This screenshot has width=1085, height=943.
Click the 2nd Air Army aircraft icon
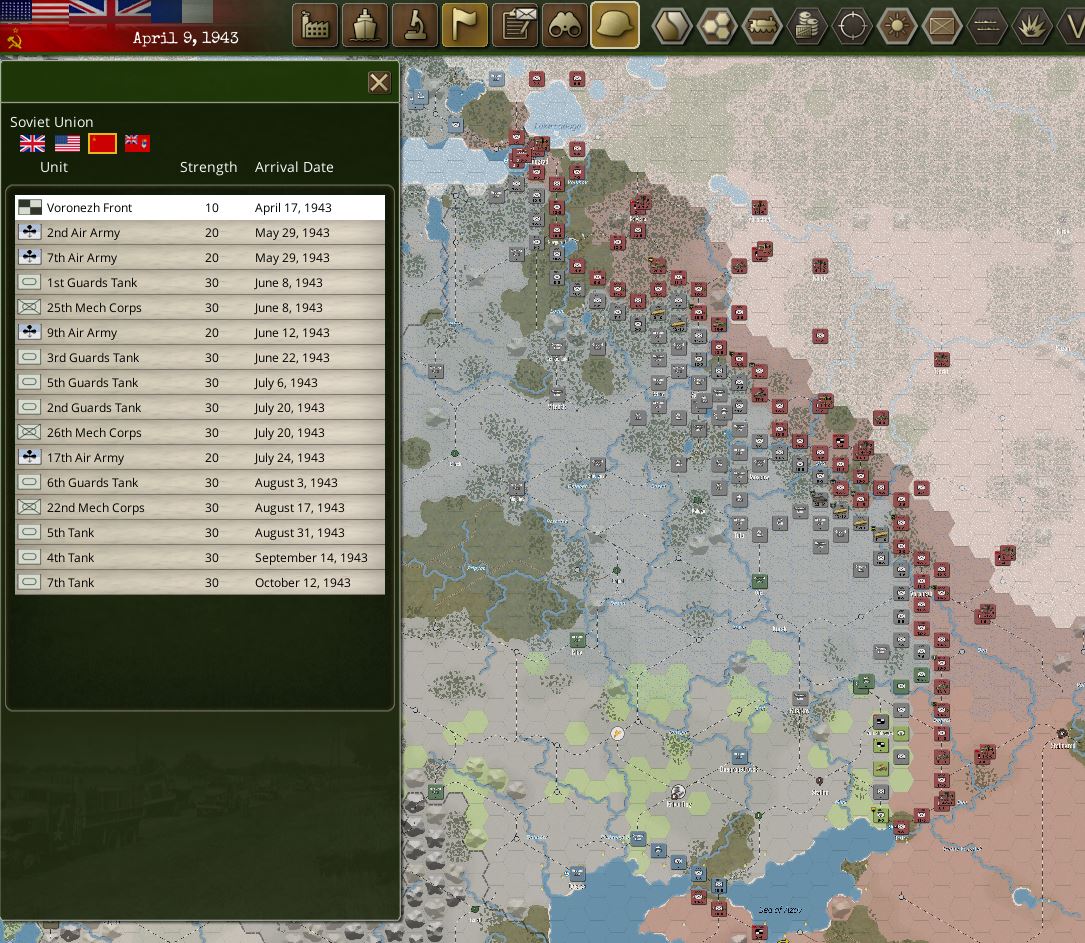click(30, 232)
